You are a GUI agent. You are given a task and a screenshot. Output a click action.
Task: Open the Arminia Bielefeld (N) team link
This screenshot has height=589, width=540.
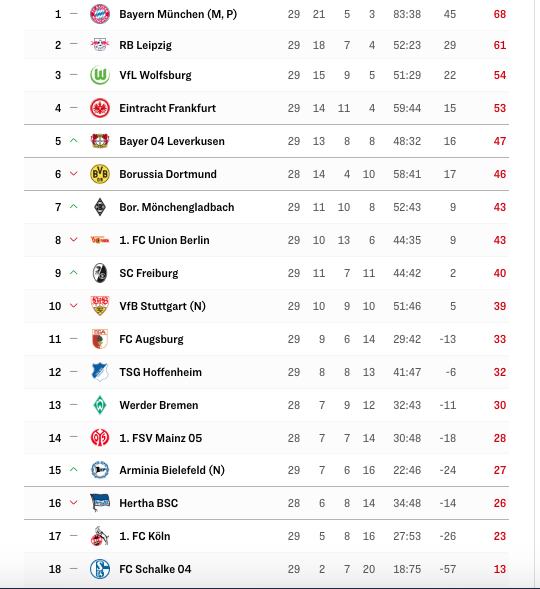pyautogui.click(x=172, y=470)
